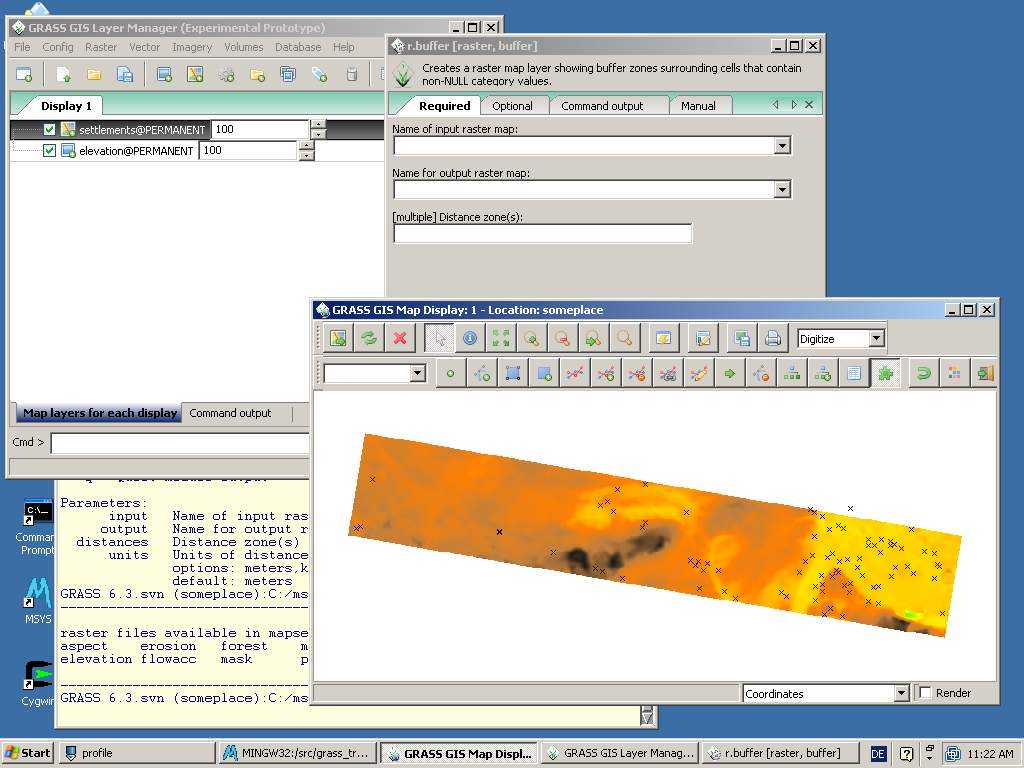The width and height of the screenshot is (1024, 768).
Task: Open the attribute table icon in digitize toolbar
Action: coord(854,374)
